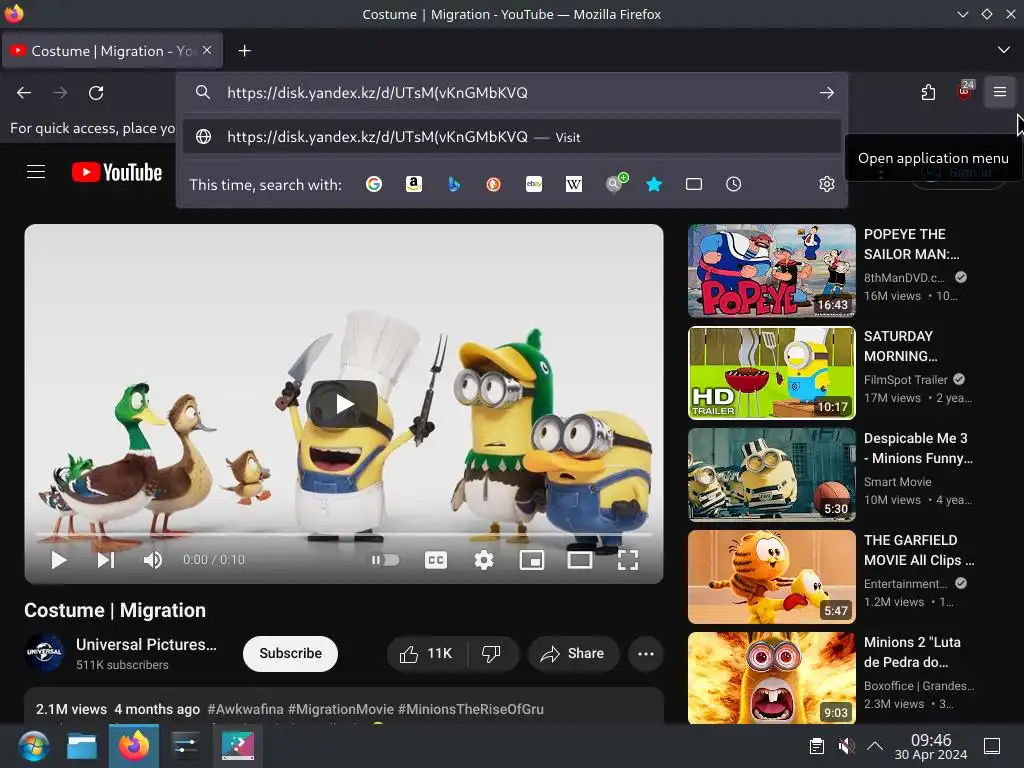Open search settings gear in urlbar
Image resolution: width=1024 pixels, height=768 pixels.
tap(827, 184)
